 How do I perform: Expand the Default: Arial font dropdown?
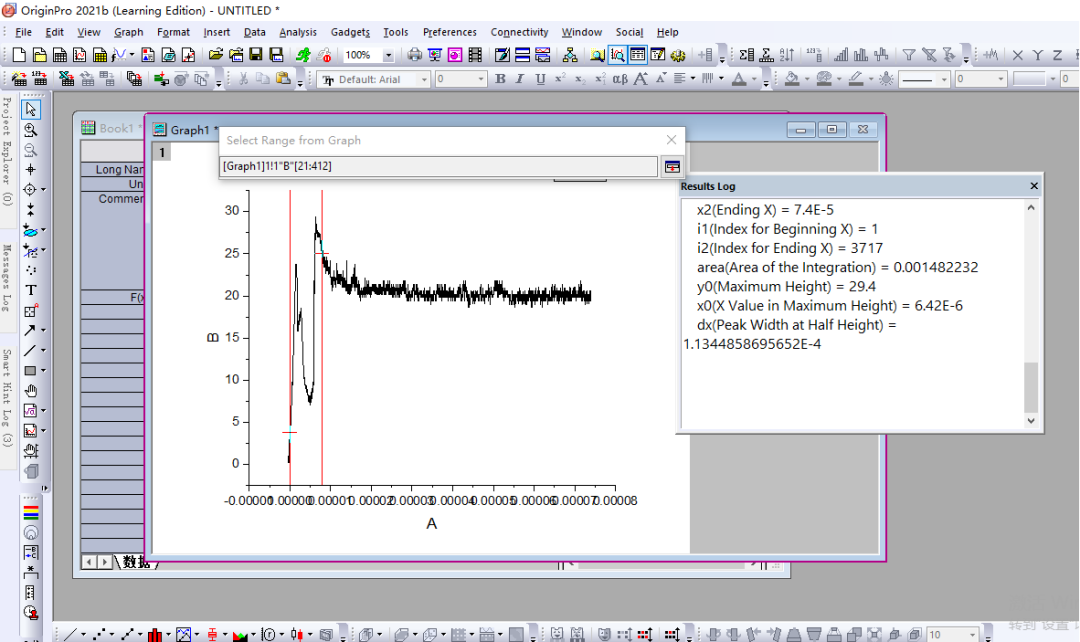(424, 79)
